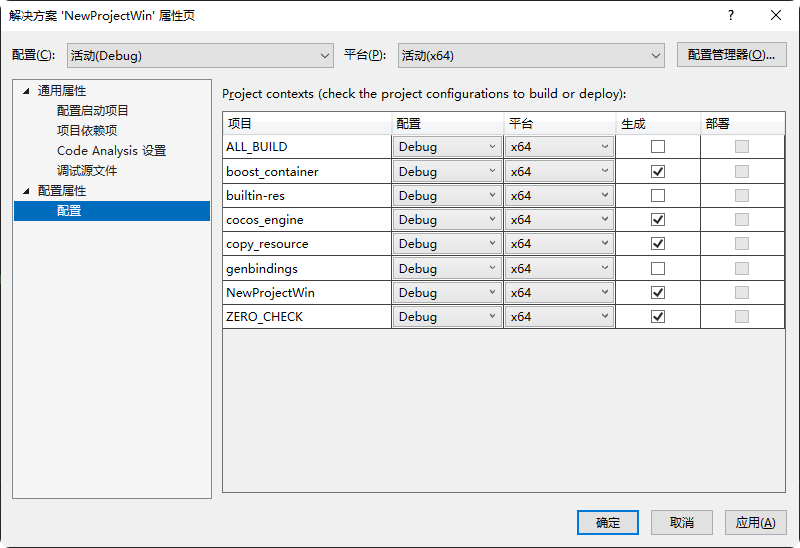Open configuration dropdown for cocos_engine
Viewport: 800px width, 548px height.
(x=446, y=220)
